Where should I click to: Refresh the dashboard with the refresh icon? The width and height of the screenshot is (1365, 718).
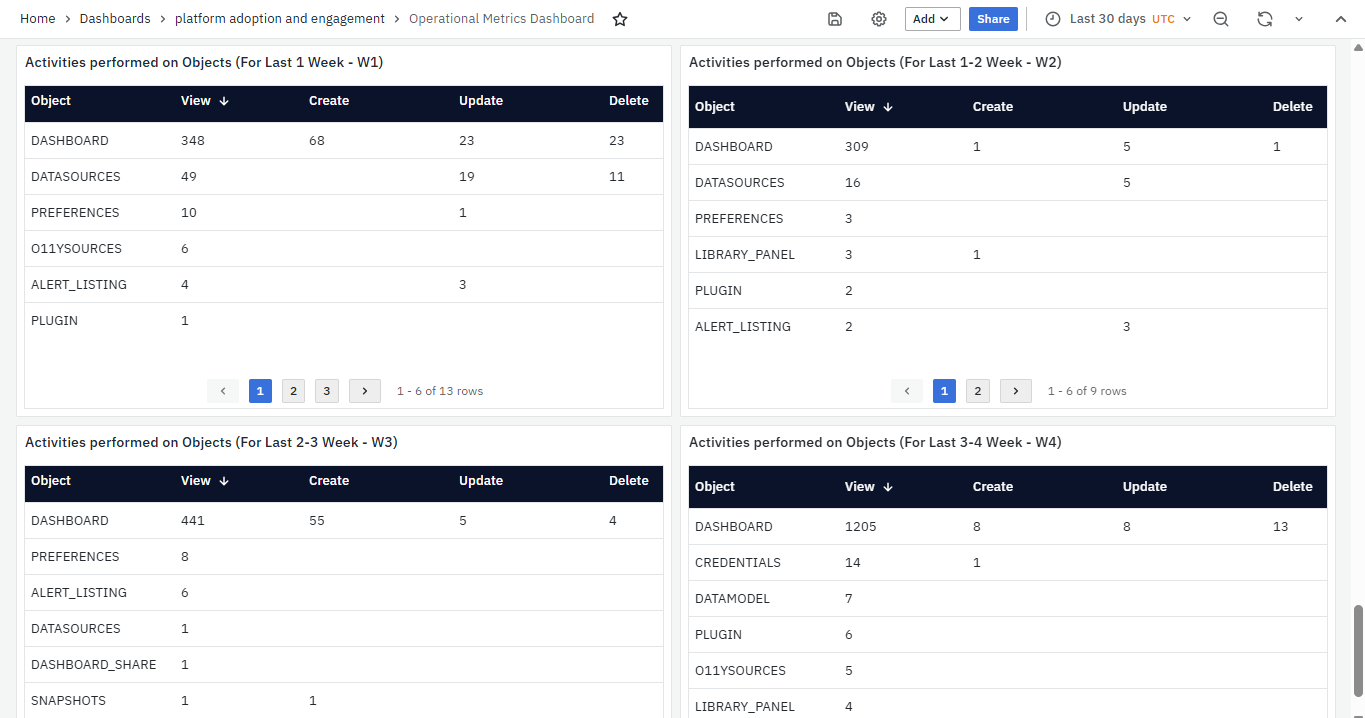tap(1265, 19)
